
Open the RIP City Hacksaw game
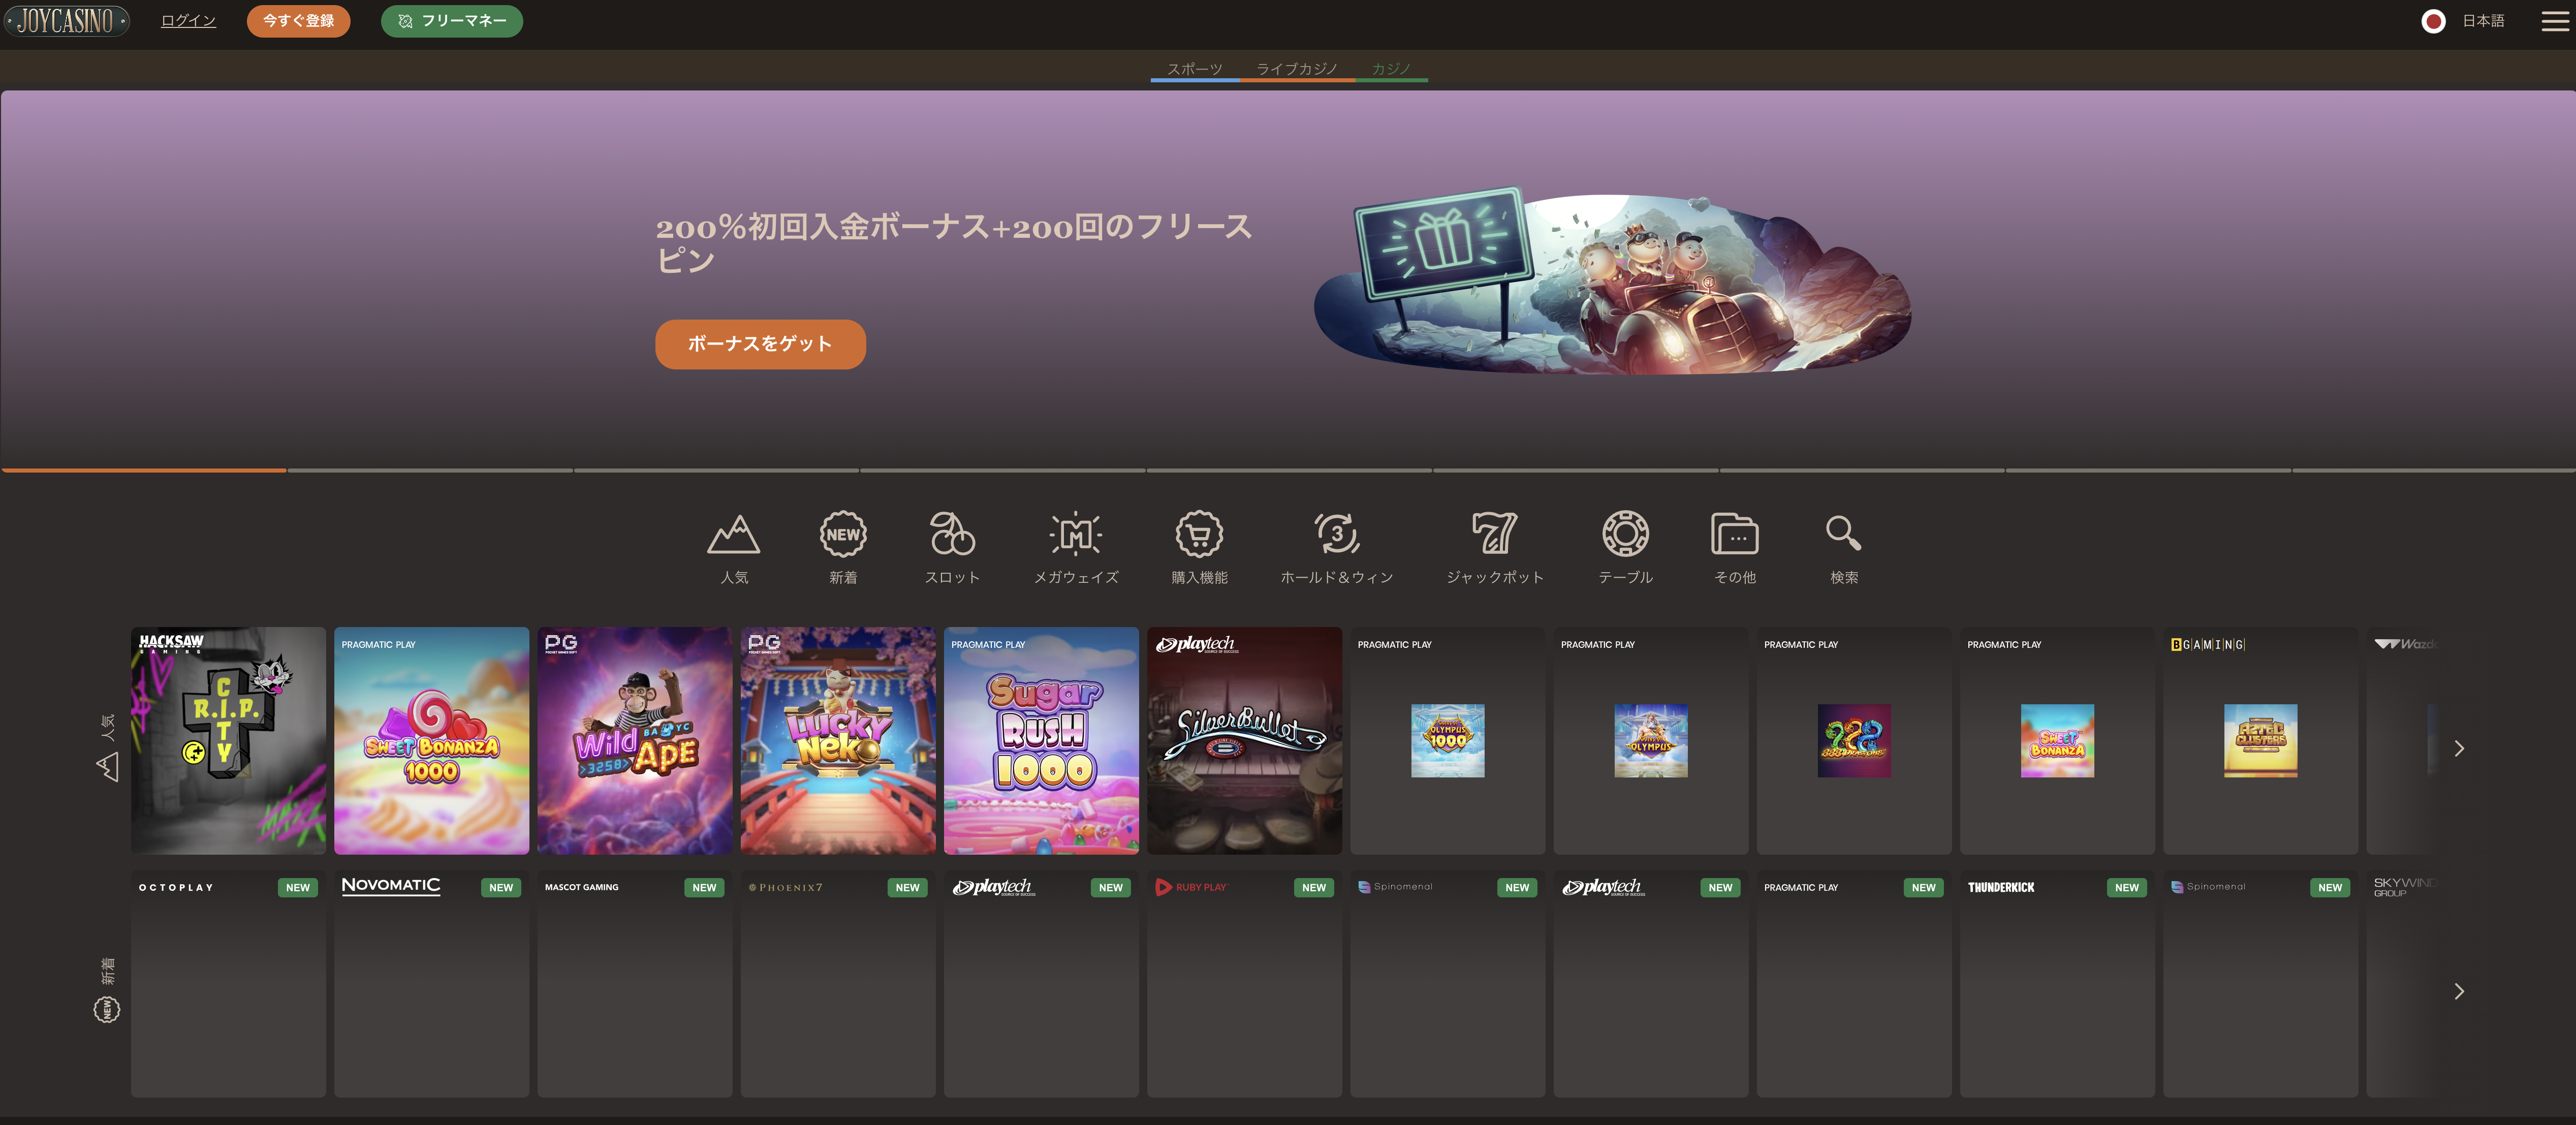228,741
